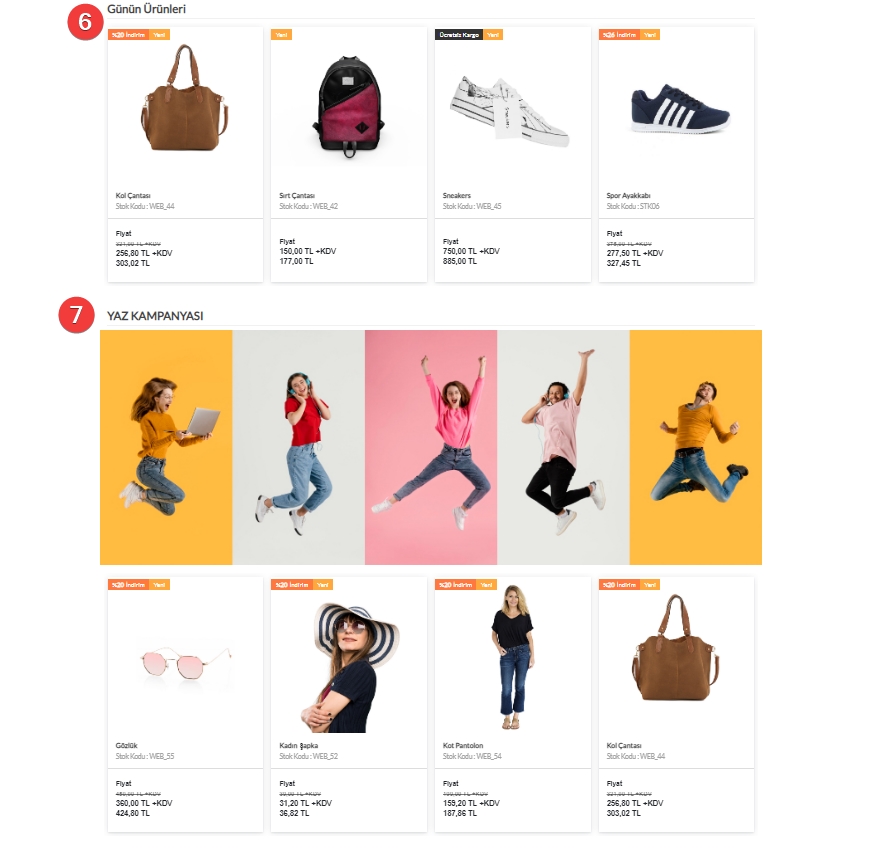Click the pink banner panel with jumping woman

coord(431,447)
